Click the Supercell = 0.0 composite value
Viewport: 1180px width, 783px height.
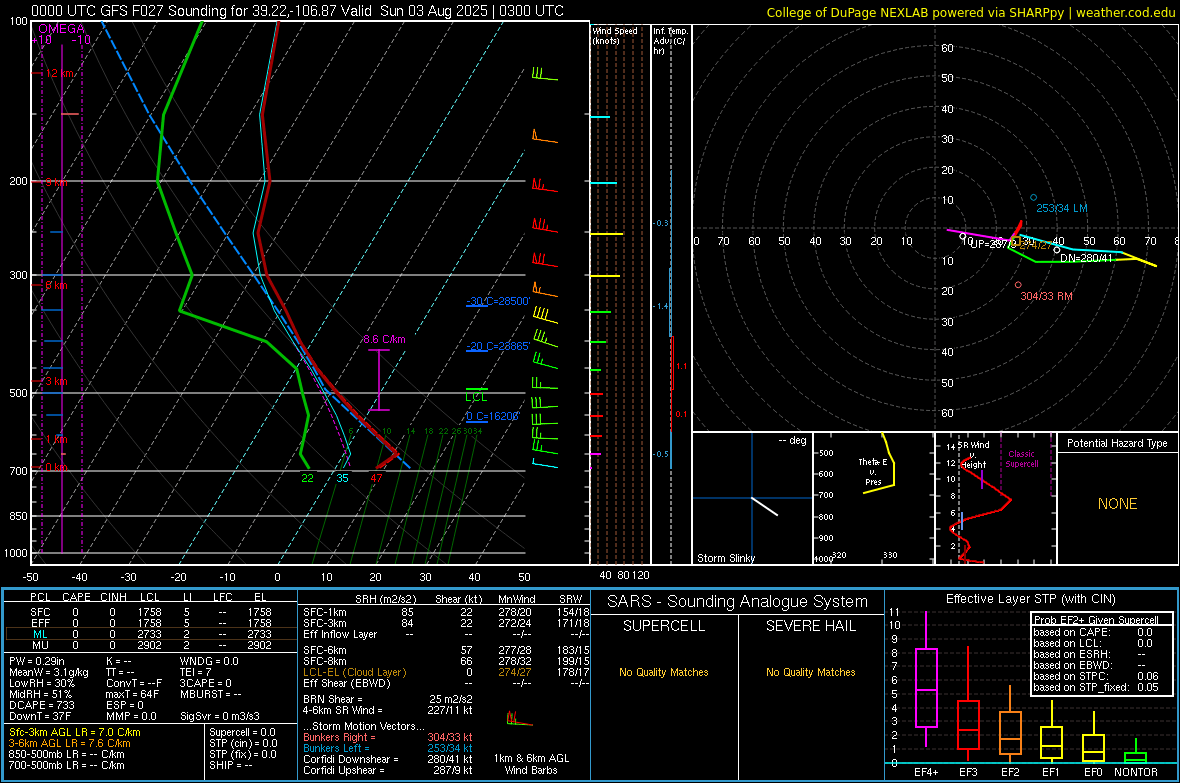click(242, 732)
